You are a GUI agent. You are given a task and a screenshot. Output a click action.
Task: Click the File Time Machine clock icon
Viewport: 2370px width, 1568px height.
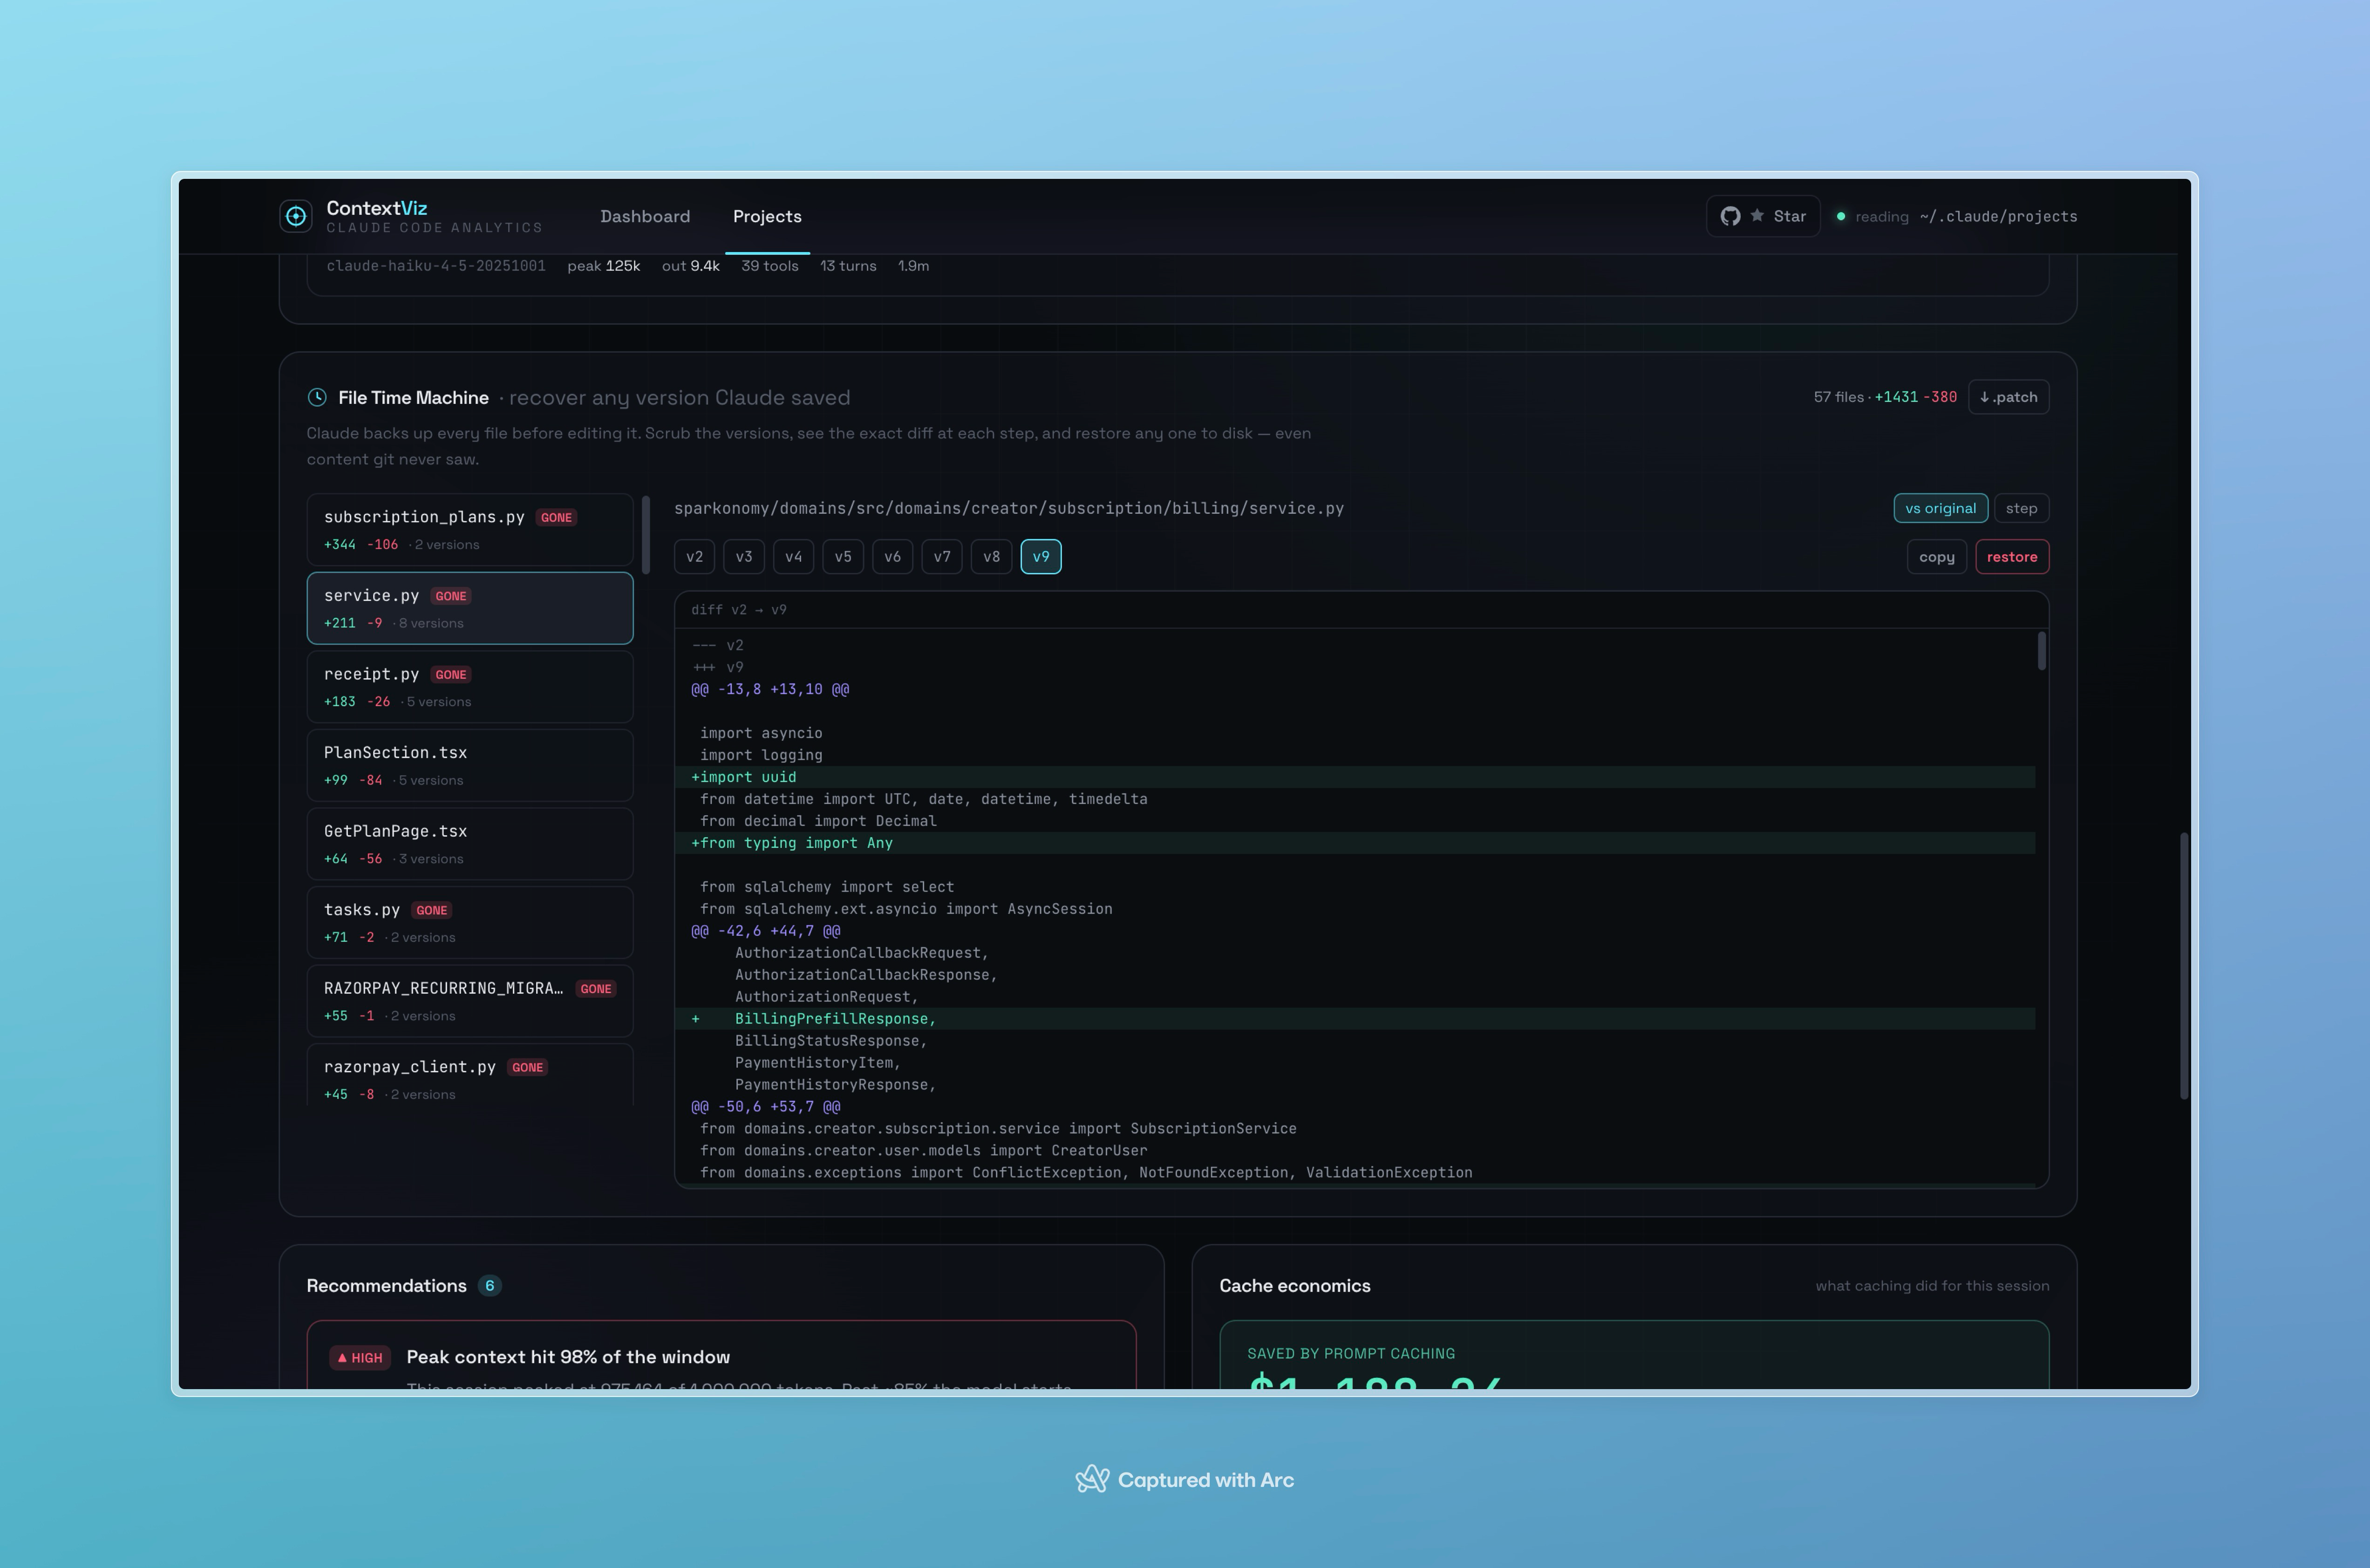(x=317, y=397)
